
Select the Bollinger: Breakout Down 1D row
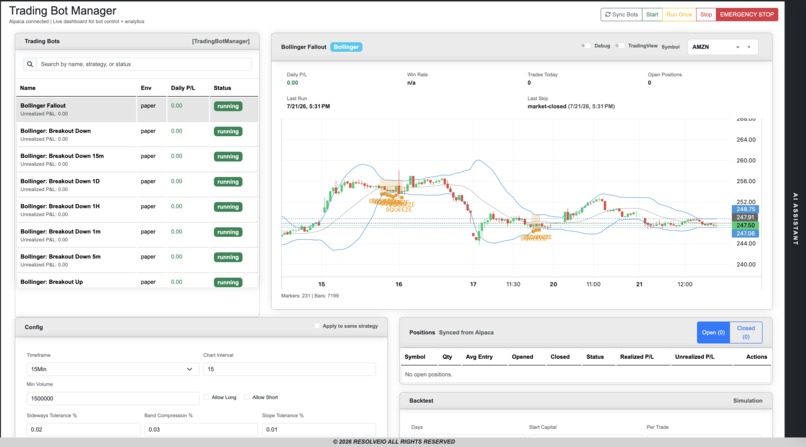point(137,184)
